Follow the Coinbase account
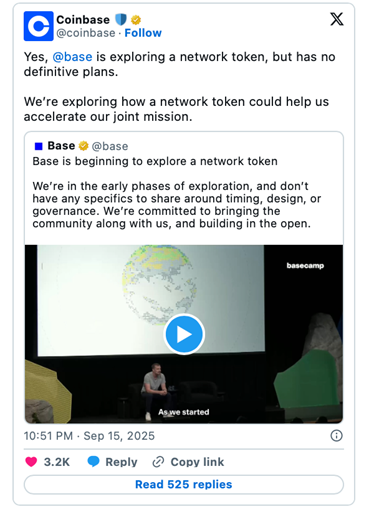Viewport: 369px width, 512px height. coord(143,33)
